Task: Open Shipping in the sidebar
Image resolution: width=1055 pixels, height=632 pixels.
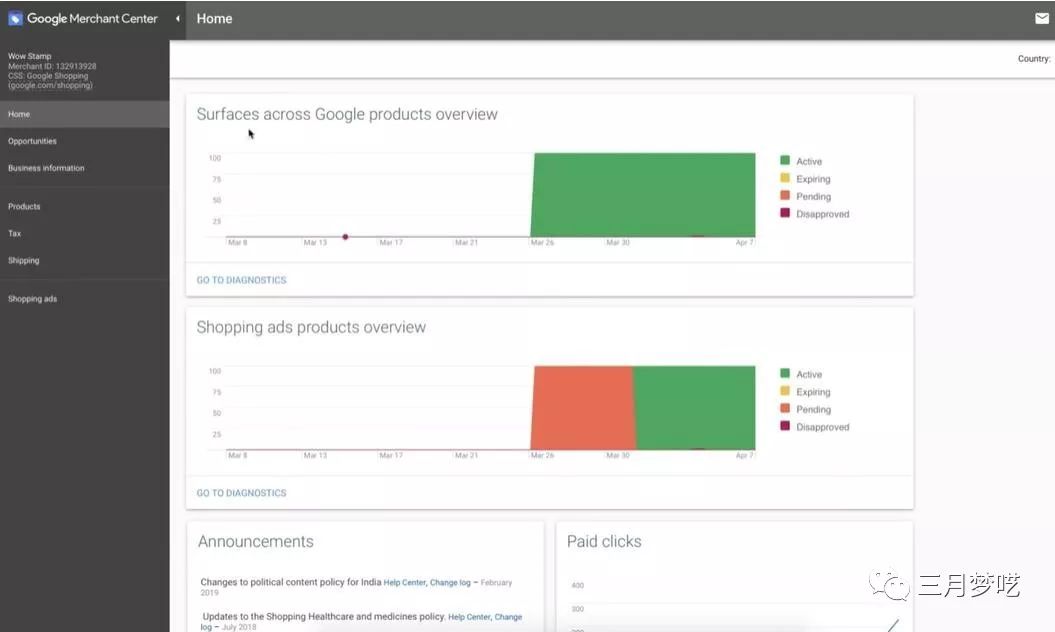Action: click(x=24, y=260)
